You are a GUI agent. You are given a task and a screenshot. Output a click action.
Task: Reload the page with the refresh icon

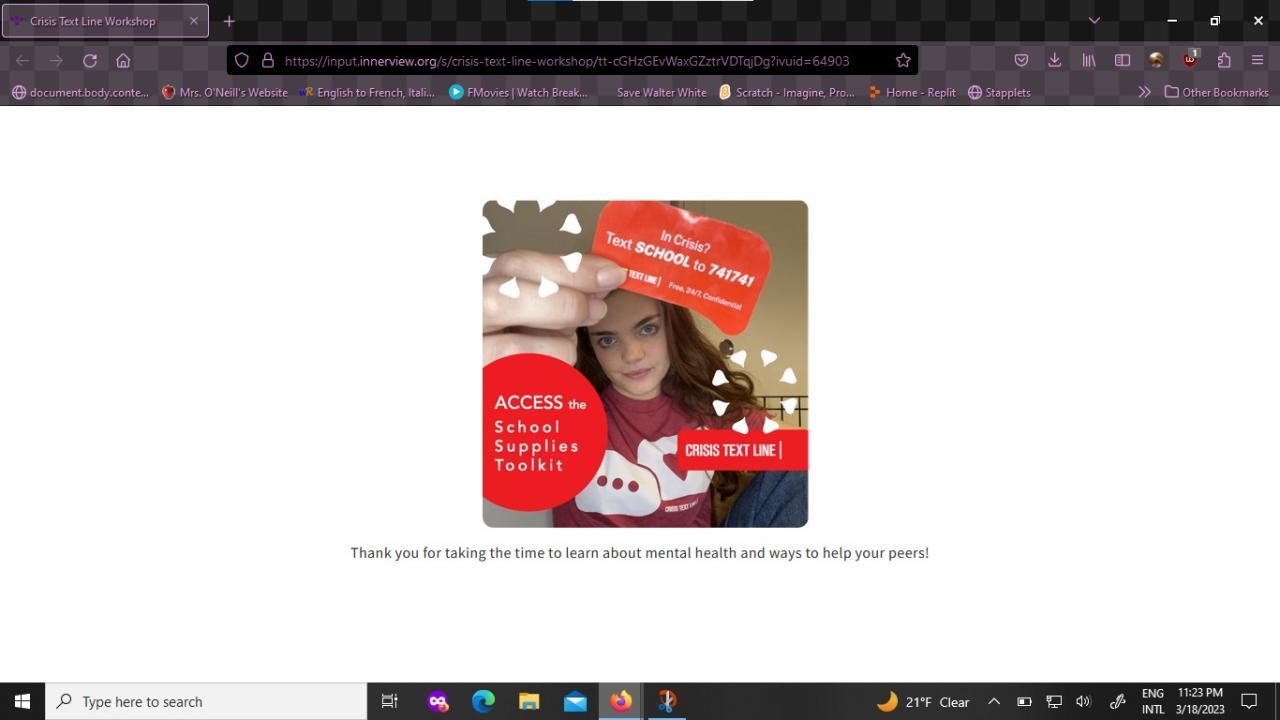(90, 60)
